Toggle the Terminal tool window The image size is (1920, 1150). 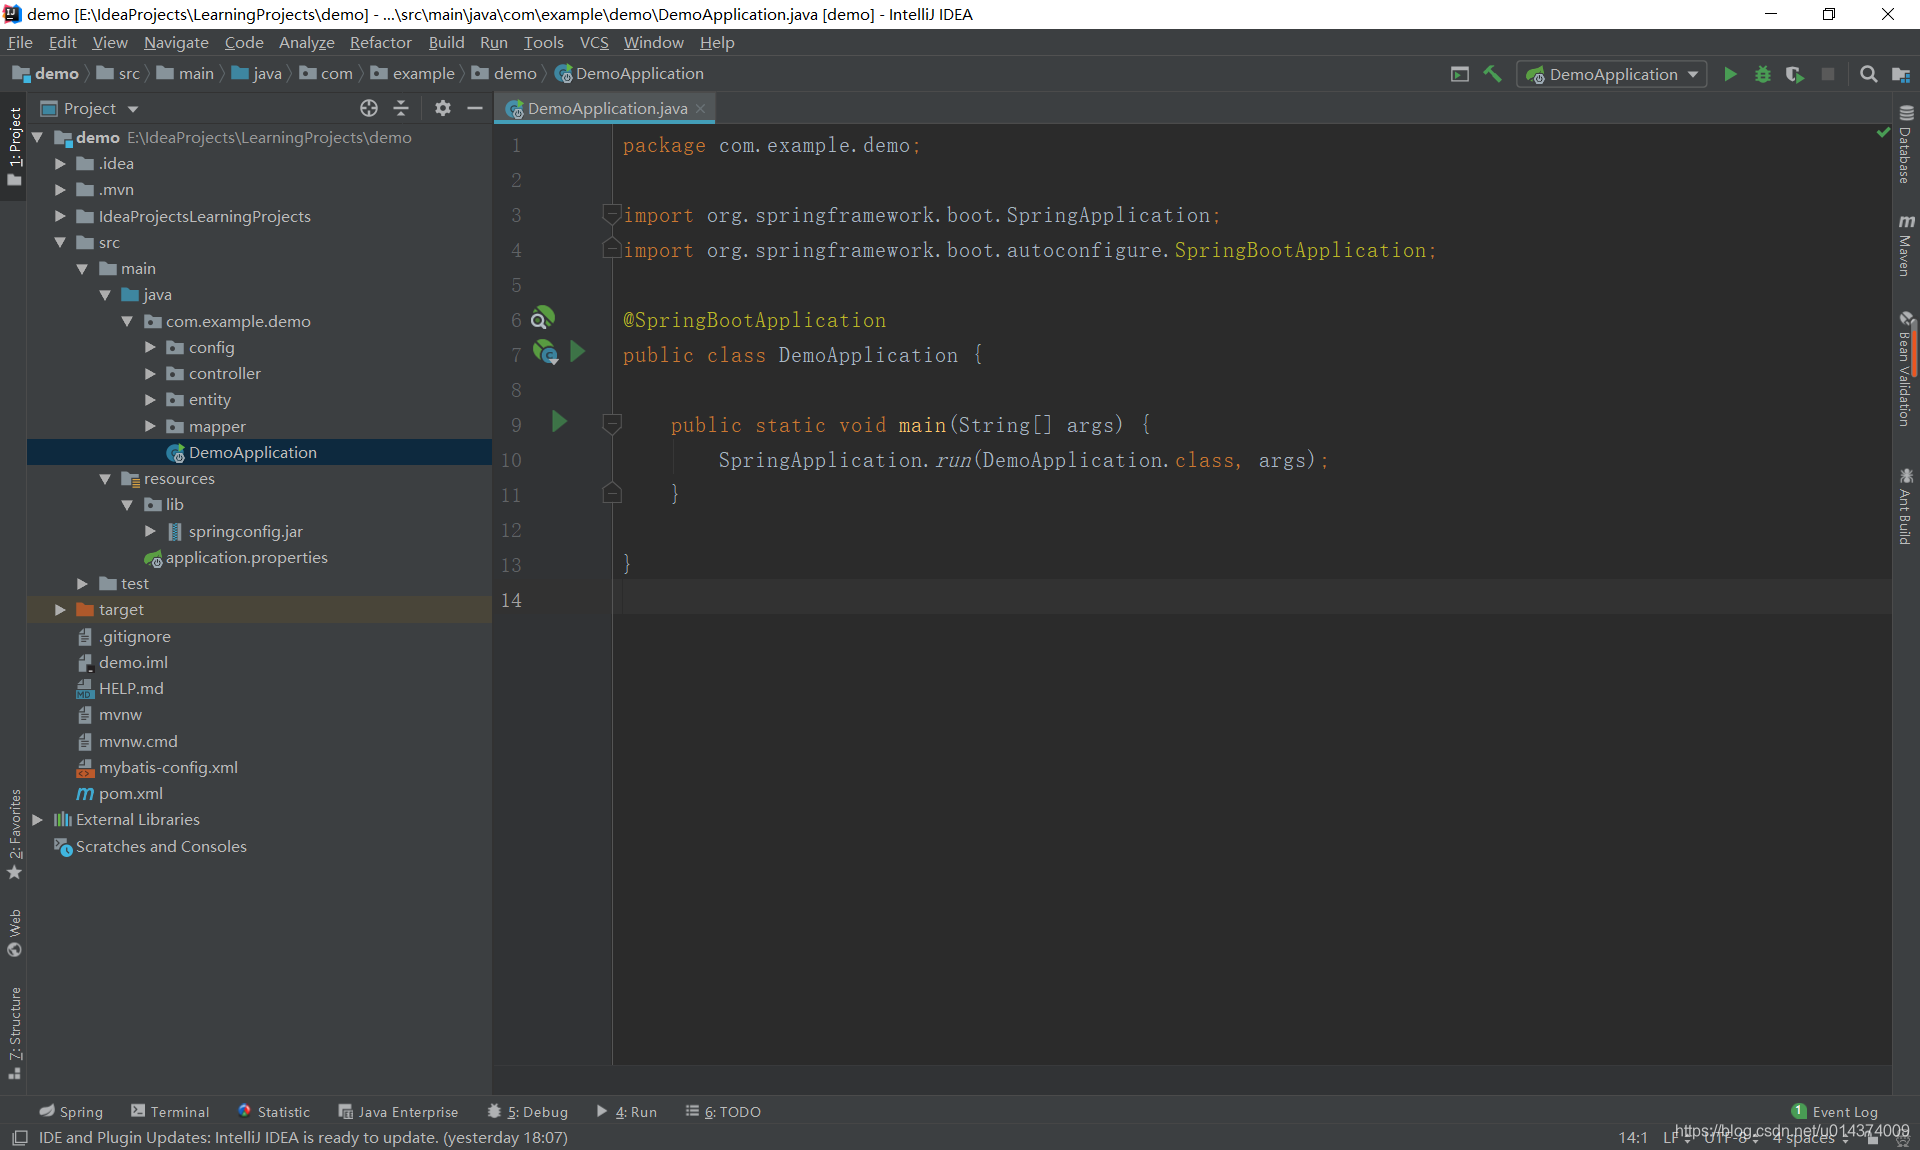tap(170, 1112)
